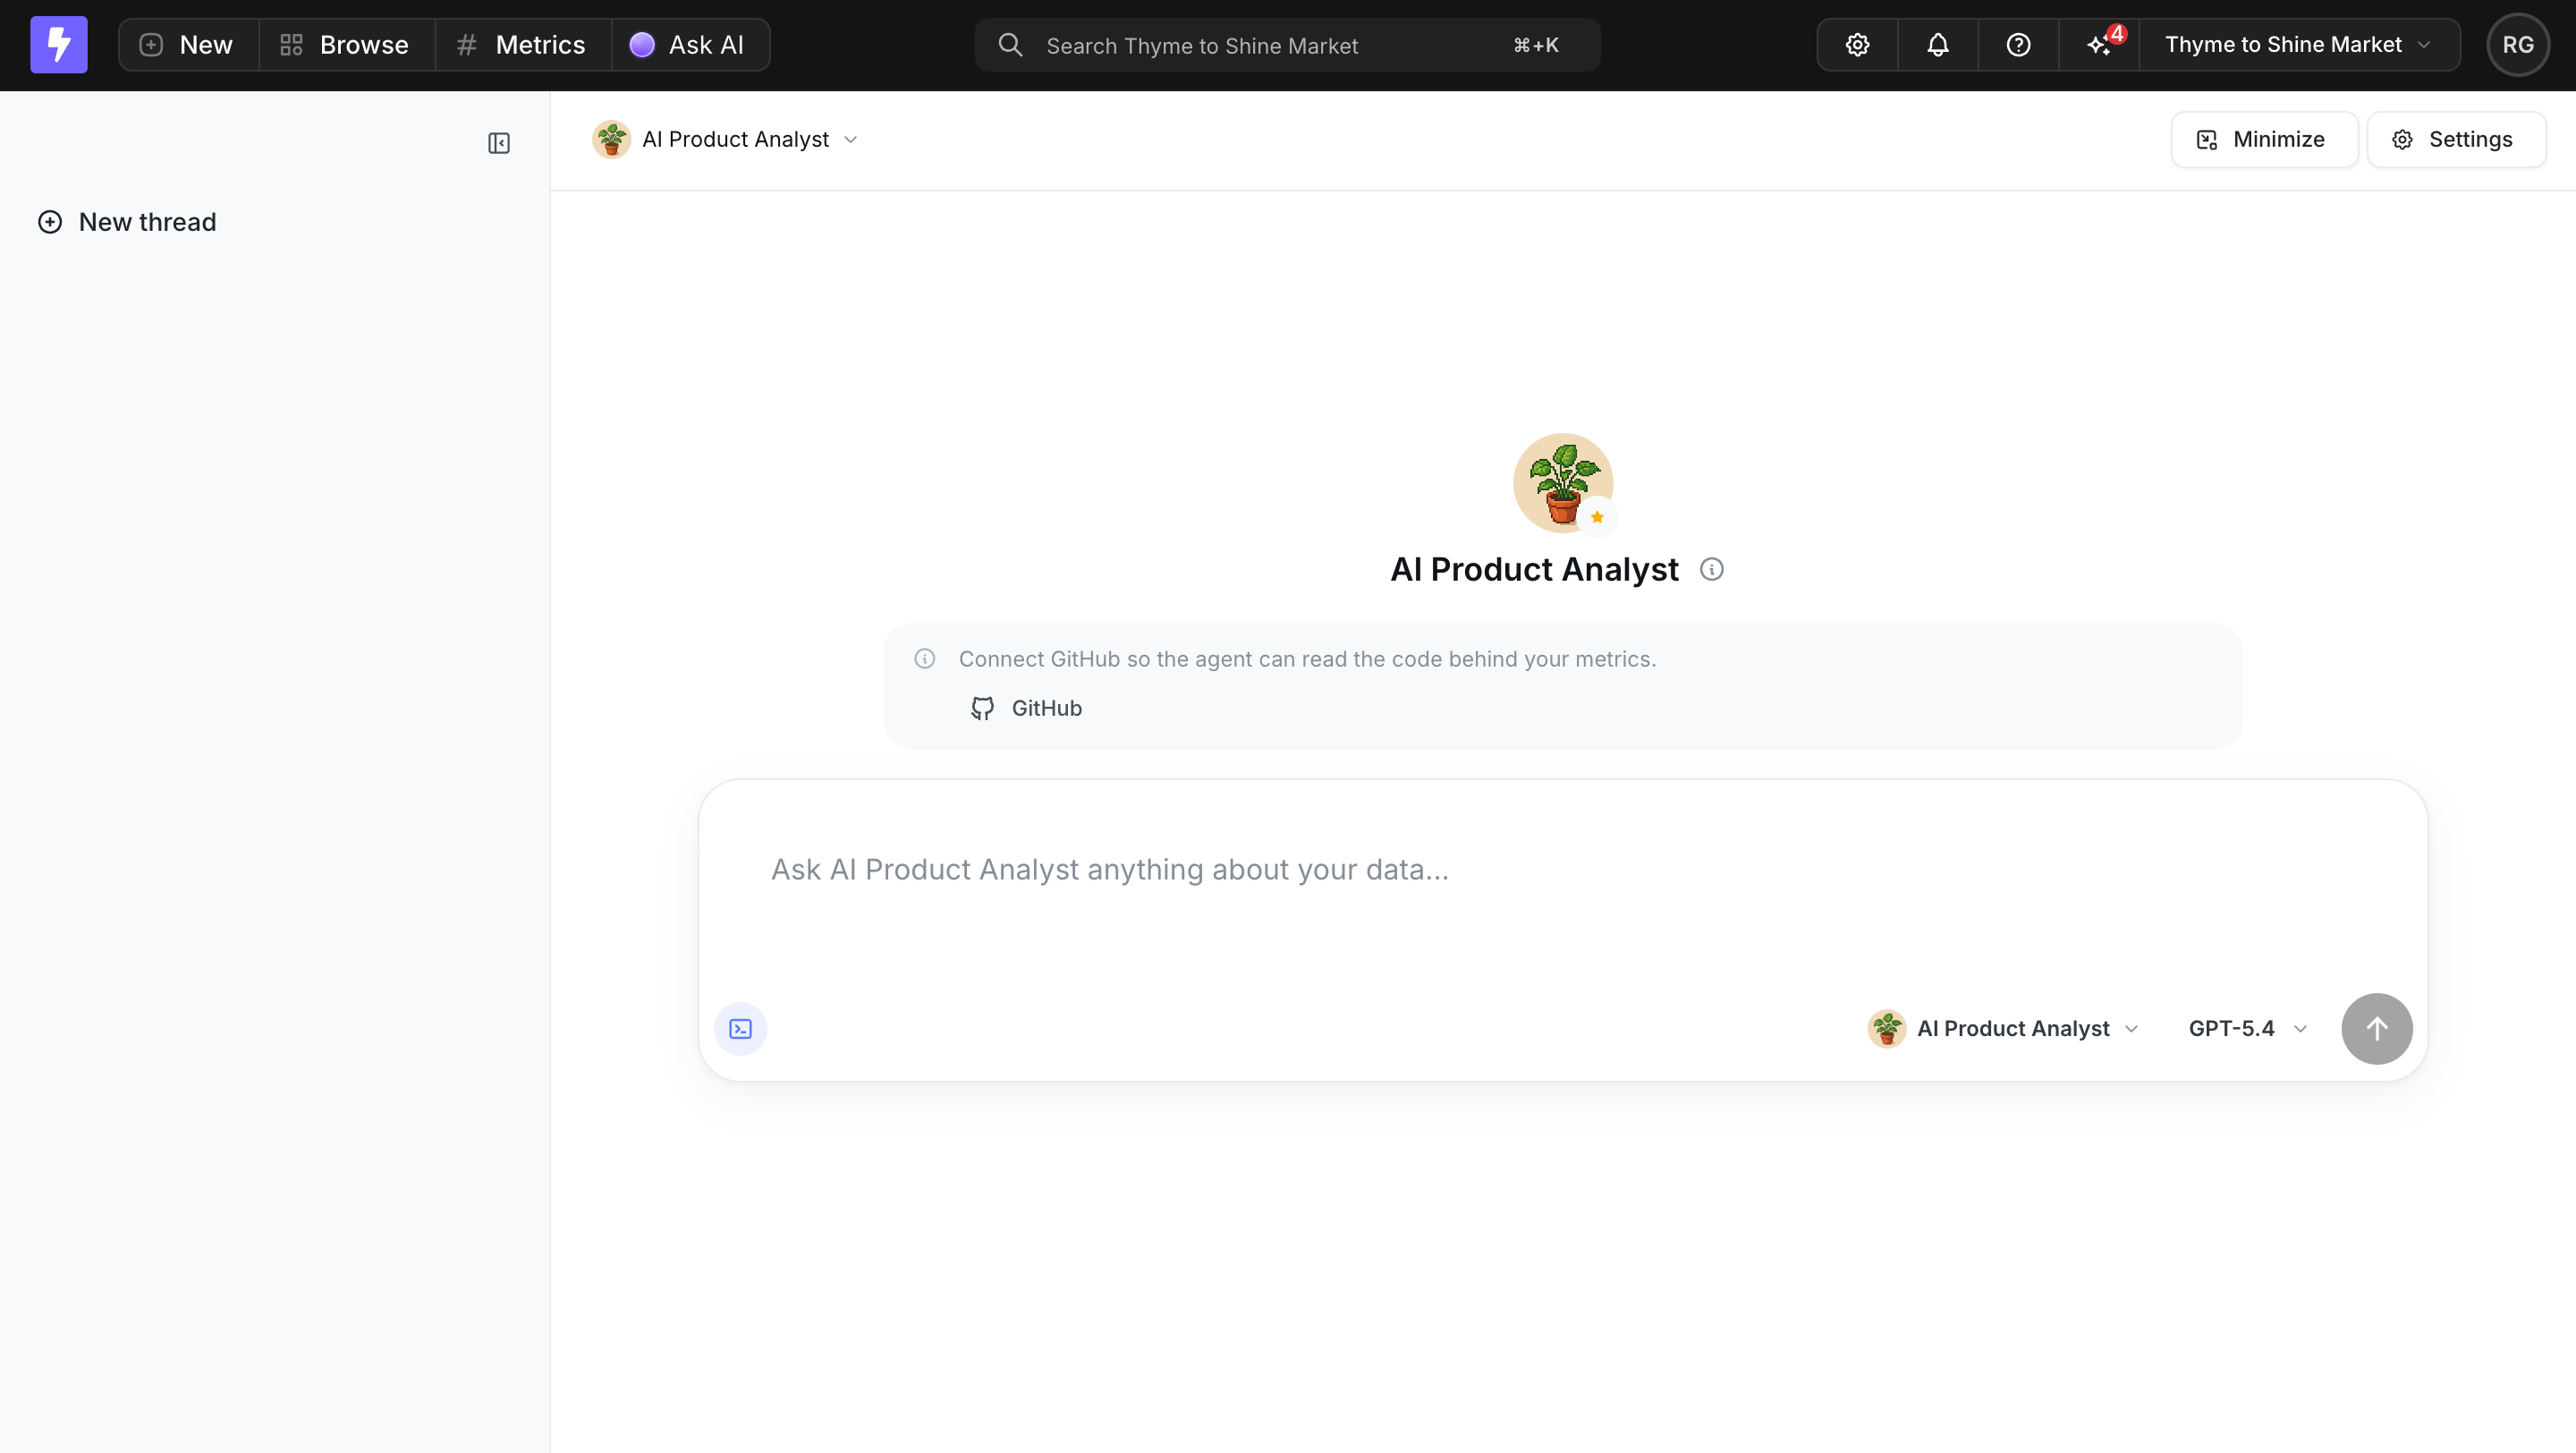The width and height of the screenshot is (2576, 1453).
Task: Open the top bar settings gear icon
Action: (1857, 45)
